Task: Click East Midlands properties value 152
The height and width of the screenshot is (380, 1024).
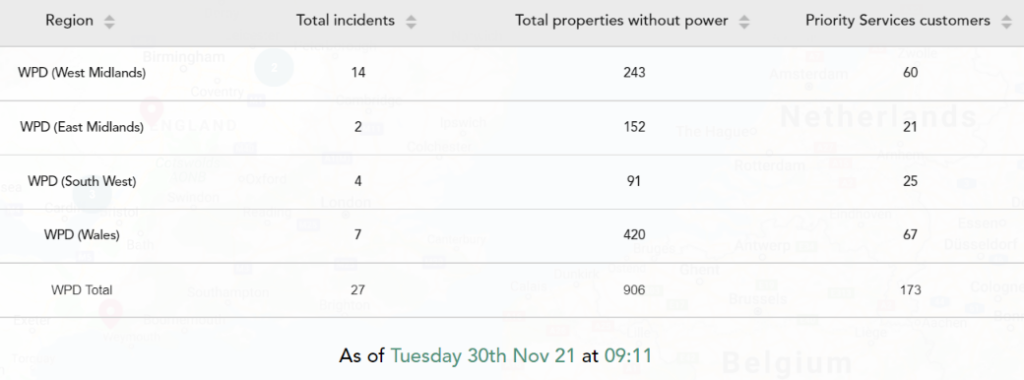Action: 634,127
